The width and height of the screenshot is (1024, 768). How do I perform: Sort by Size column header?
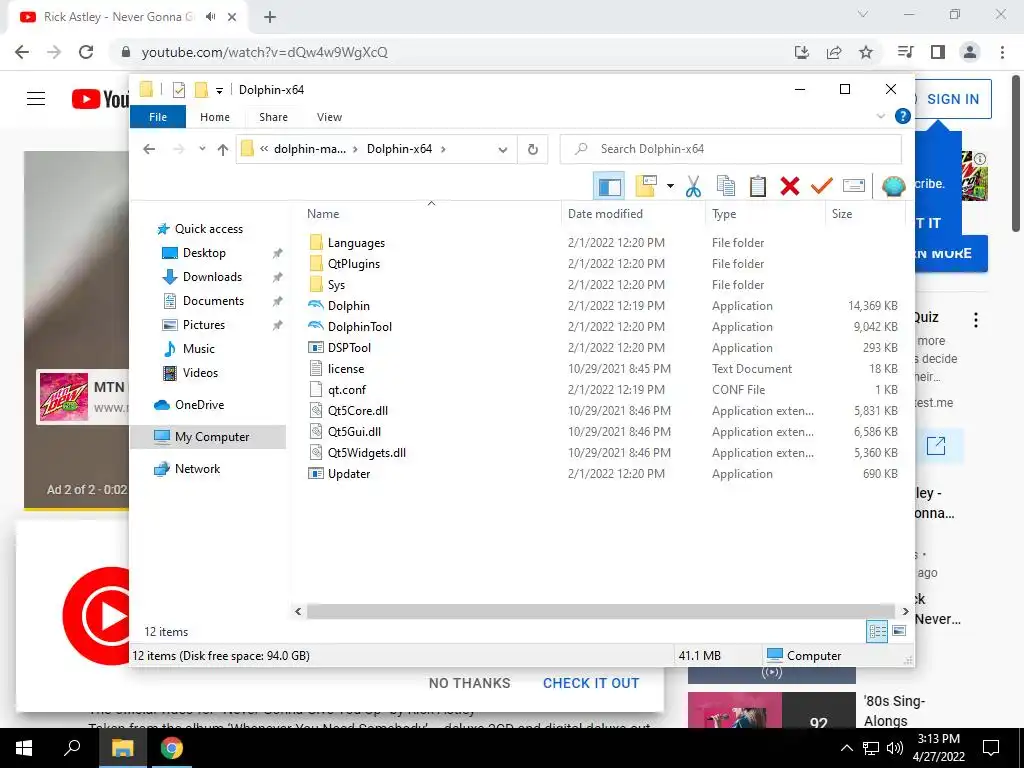coord(865,214)
